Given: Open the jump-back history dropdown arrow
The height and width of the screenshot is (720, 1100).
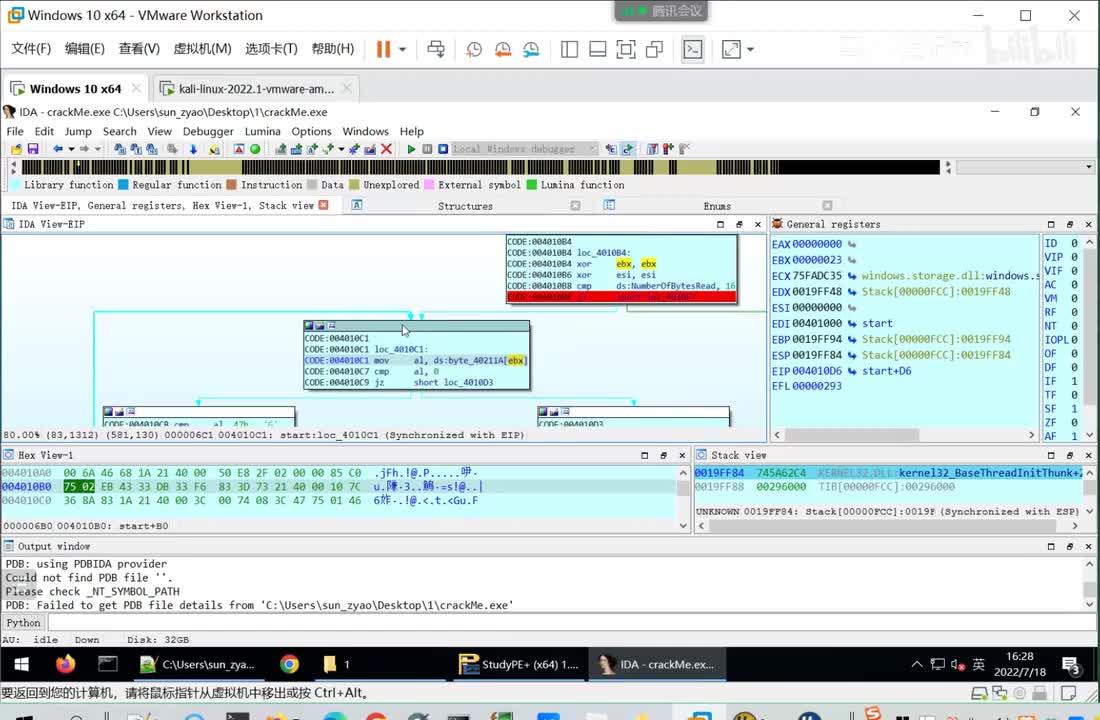Looking at the screenshot, I should pyautogui.click(x=71, y=149).
